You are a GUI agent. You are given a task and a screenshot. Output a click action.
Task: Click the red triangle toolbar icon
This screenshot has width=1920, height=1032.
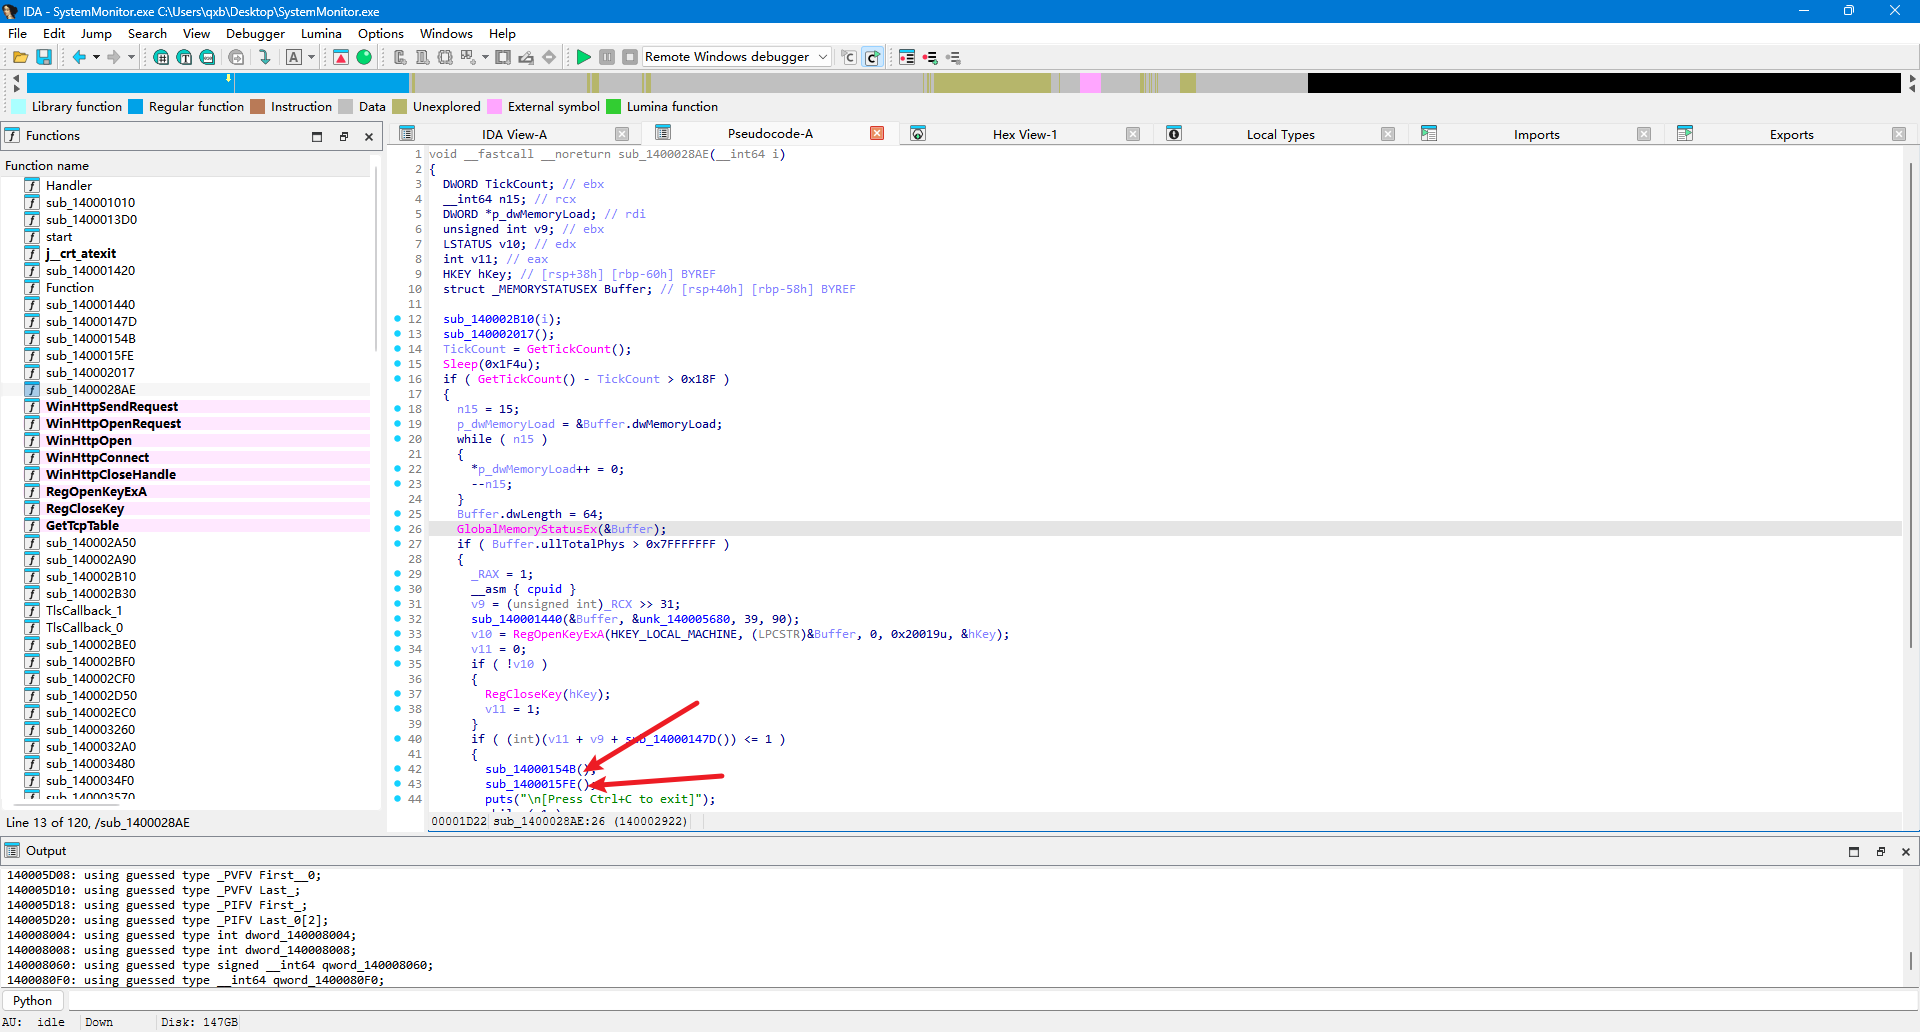click(x=341, y=57)
